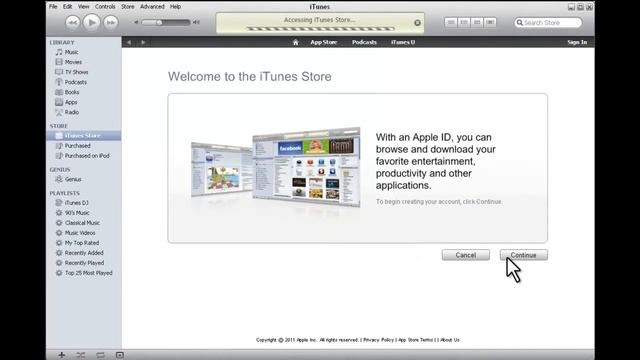
Task: Click the Previous track rewind button
Action: point(72,22)
